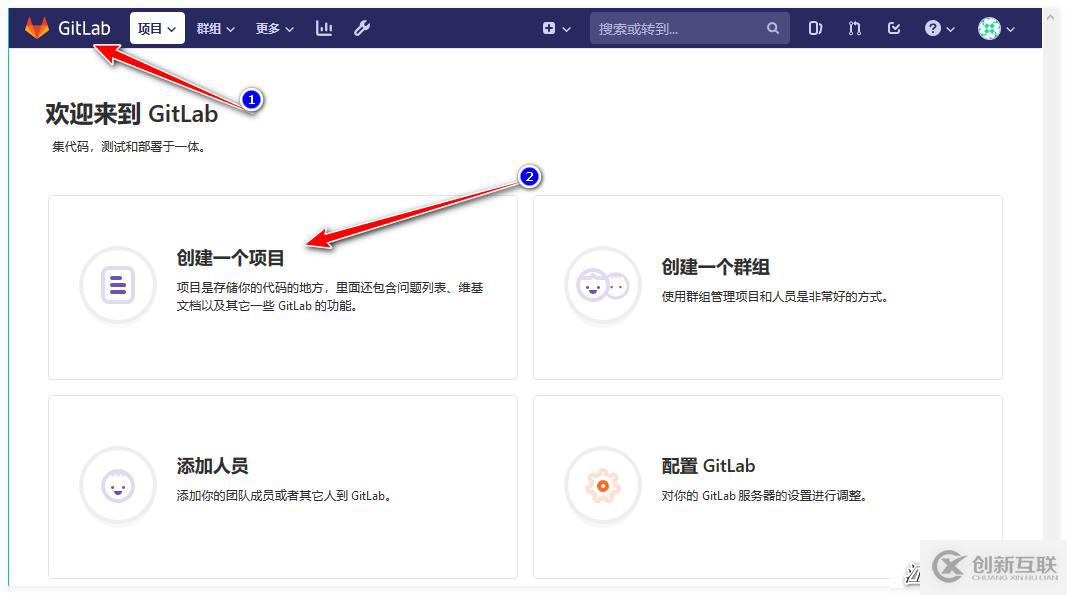Image resolution: width=1067 pixels, height=595 pixels.
Task: Open the analytics chart icon
Action: pos(324,28)
